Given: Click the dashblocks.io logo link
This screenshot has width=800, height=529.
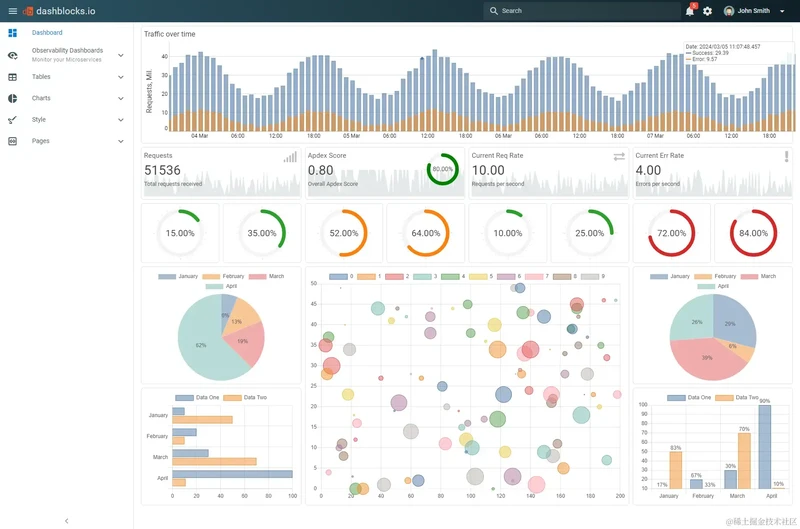Looking at the screenshot, I should [x=59, y=11].
